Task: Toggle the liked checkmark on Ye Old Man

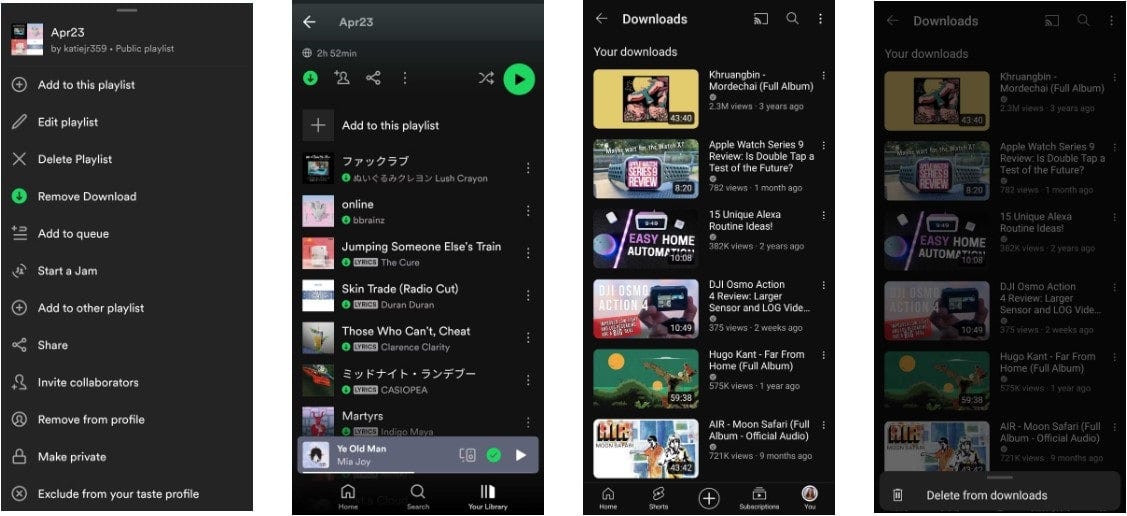Action: pos(493,455)
